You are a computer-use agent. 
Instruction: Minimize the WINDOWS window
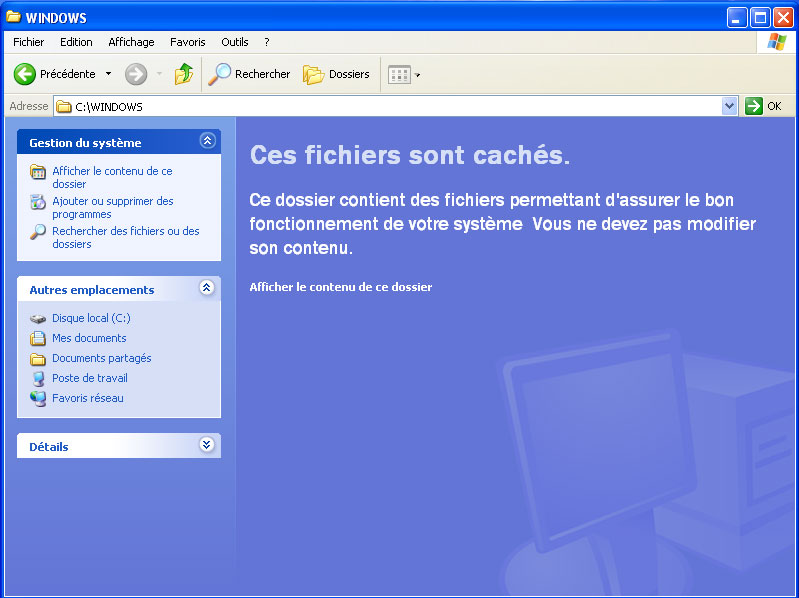(x=736, y=18)
